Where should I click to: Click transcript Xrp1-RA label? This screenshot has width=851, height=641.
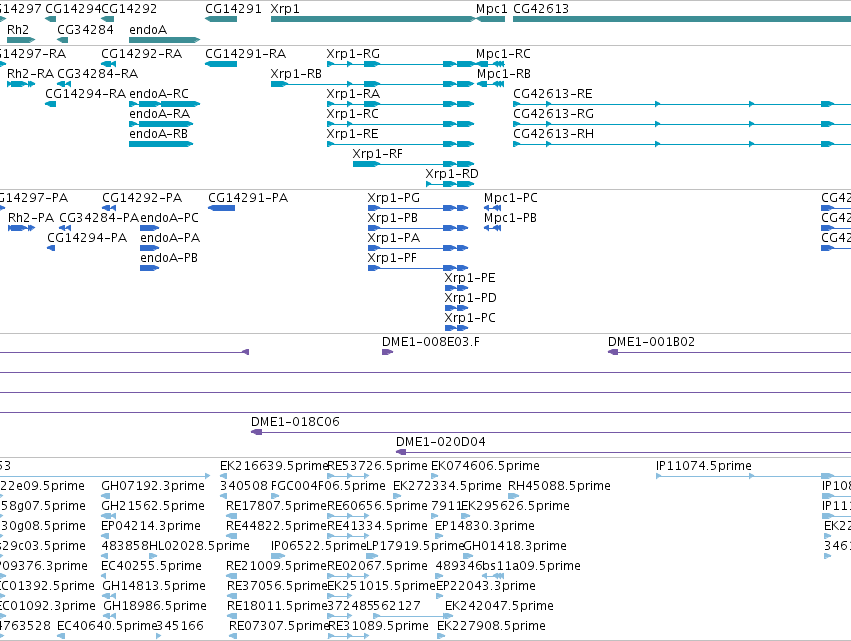click(x=353, y=94)
